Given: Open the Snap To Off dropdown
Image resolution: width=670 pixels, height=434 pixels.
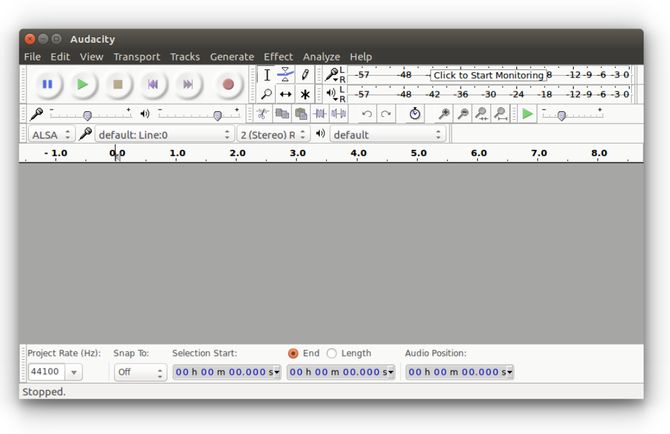Looking at the screenshot, I should point(140,372).
